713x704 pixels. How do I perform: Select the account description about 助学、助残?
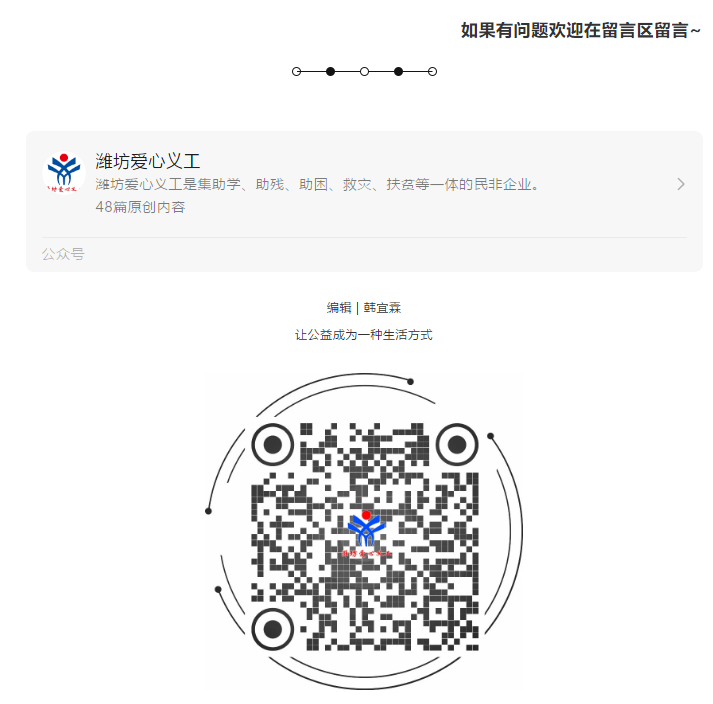pyautogui.click(x=317, y=184)
